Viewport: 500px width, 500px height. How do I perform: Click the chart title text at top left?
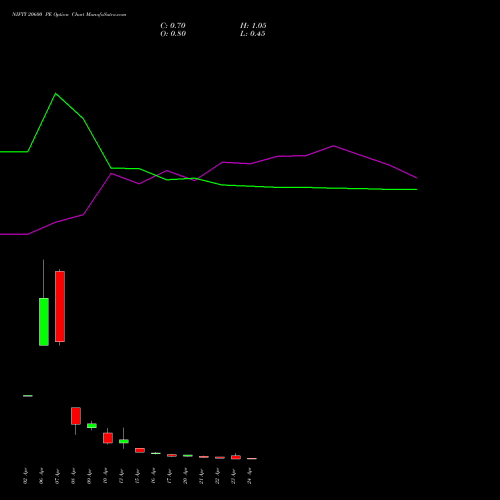[x=69, y=15]
